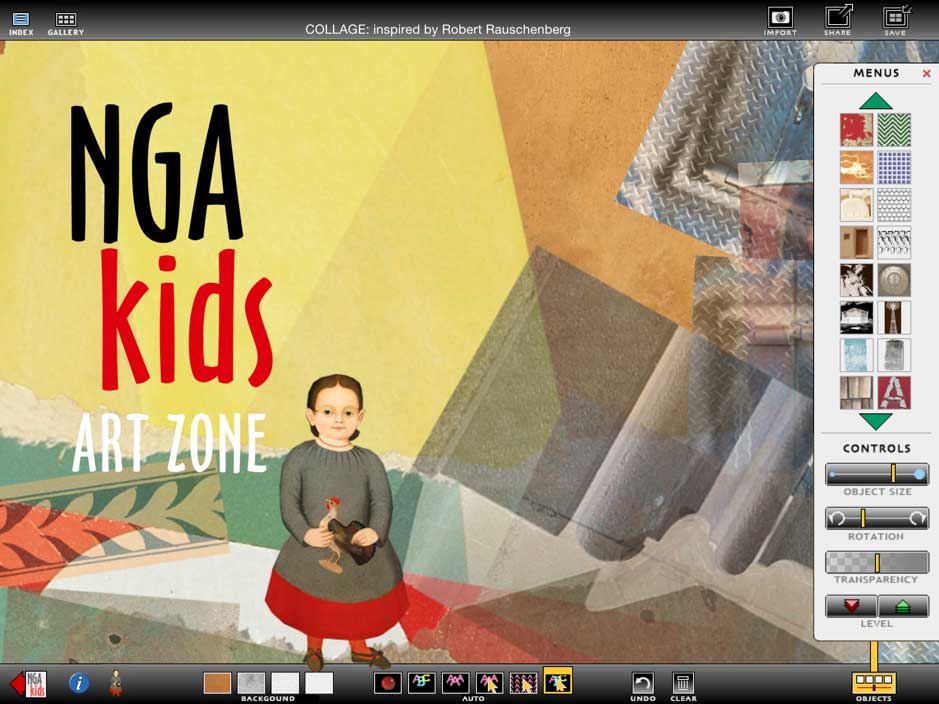The height and width of the screenshot is (704, 939).
Task: Go back via NGA kids home icon
Action: click(x=29, y=683)
